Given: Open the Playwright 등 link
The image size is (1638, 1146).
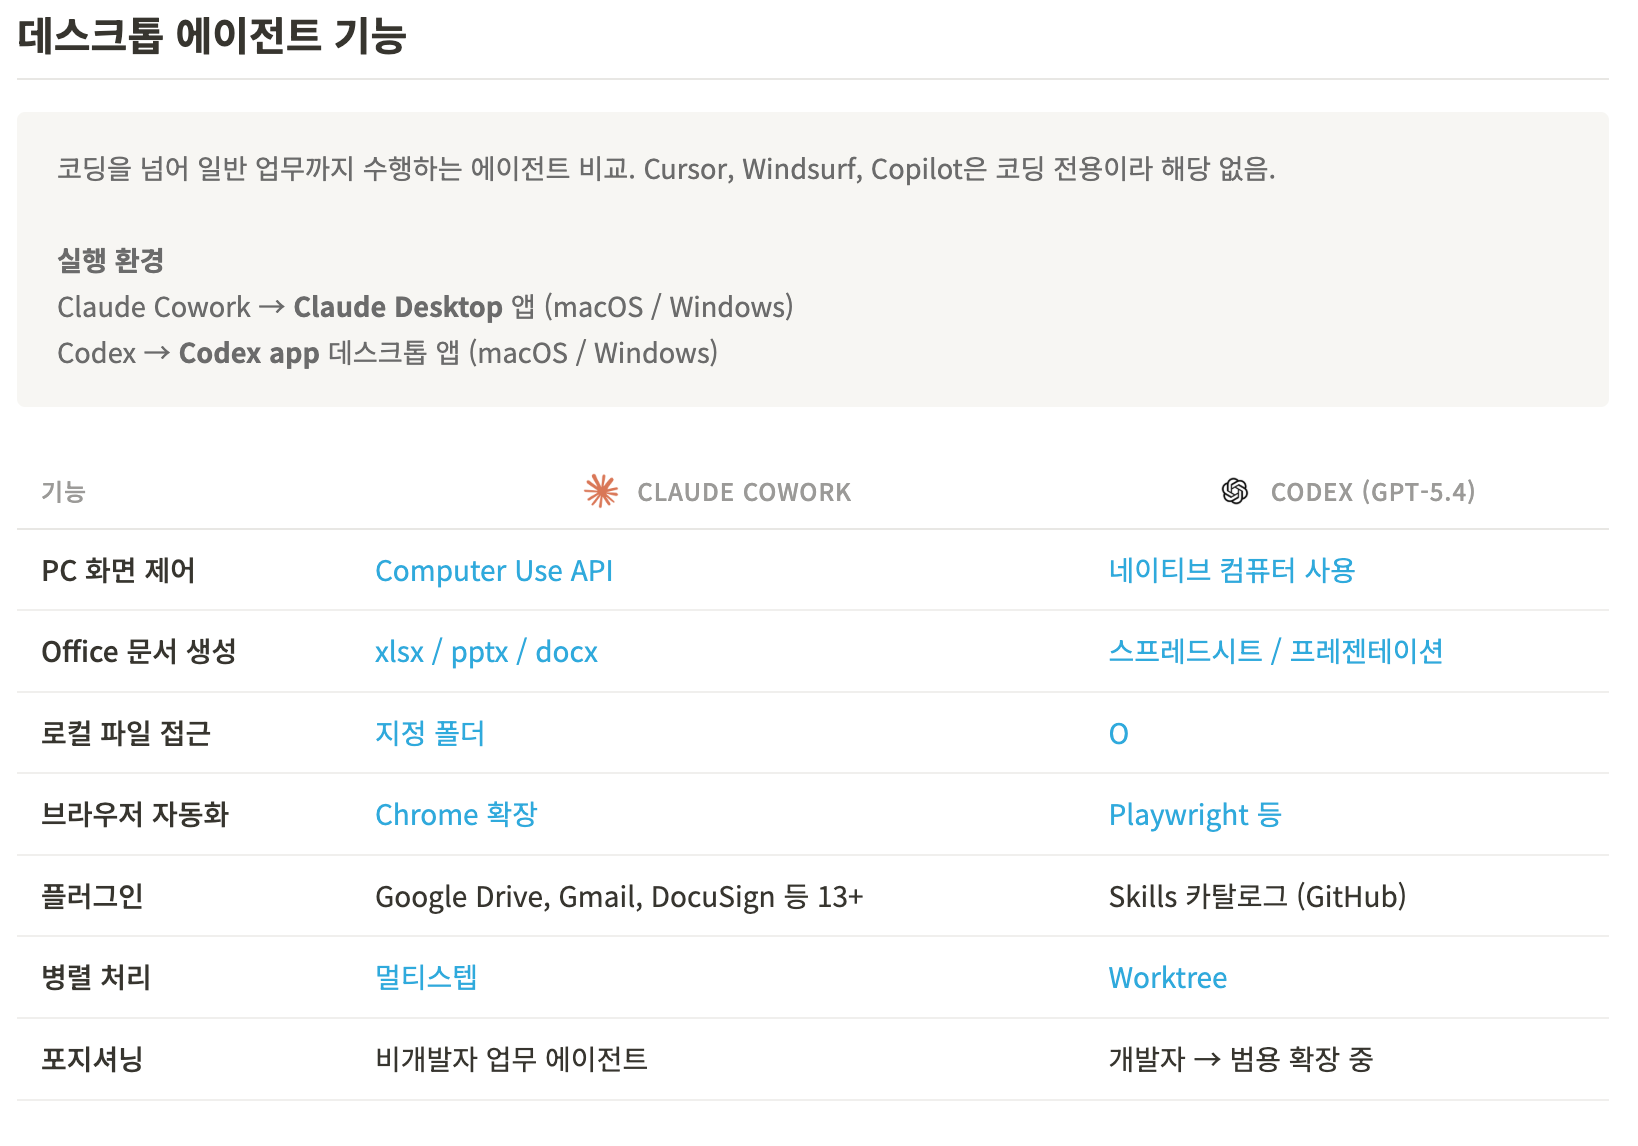Looking at the screenshot, I should [x=1195, y=815].
